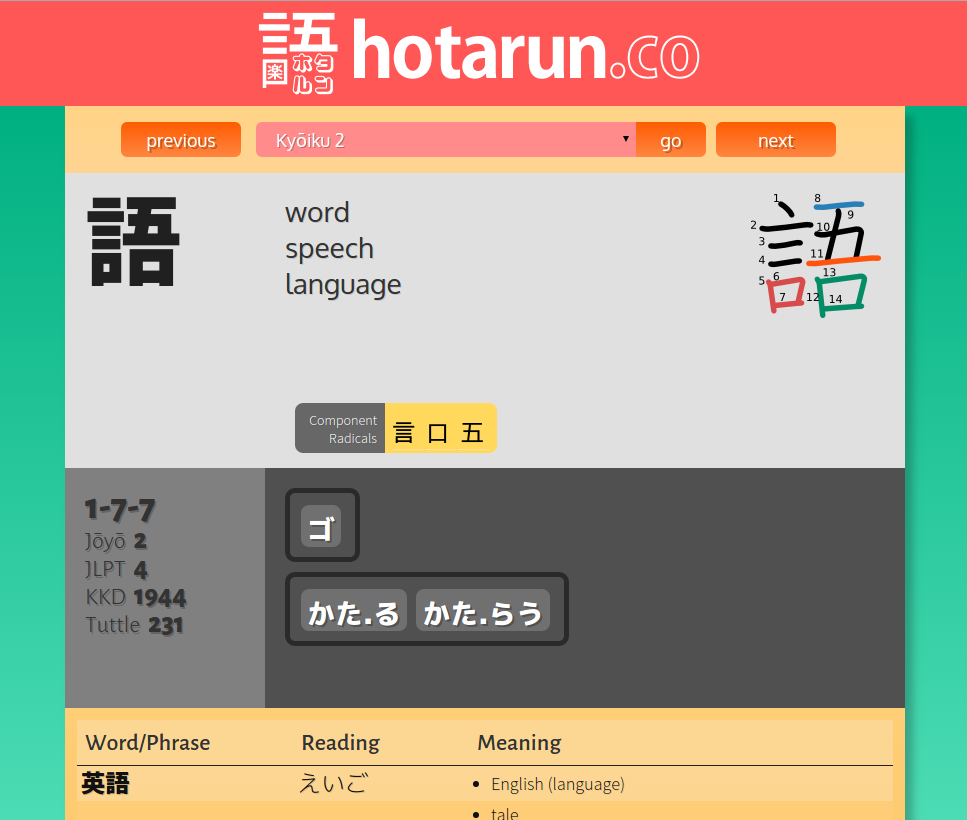This screenshot has width=967, height=820.
Task: View the 語 stroke order diagram
Action: pyautogui.click(x=815, y=255)
